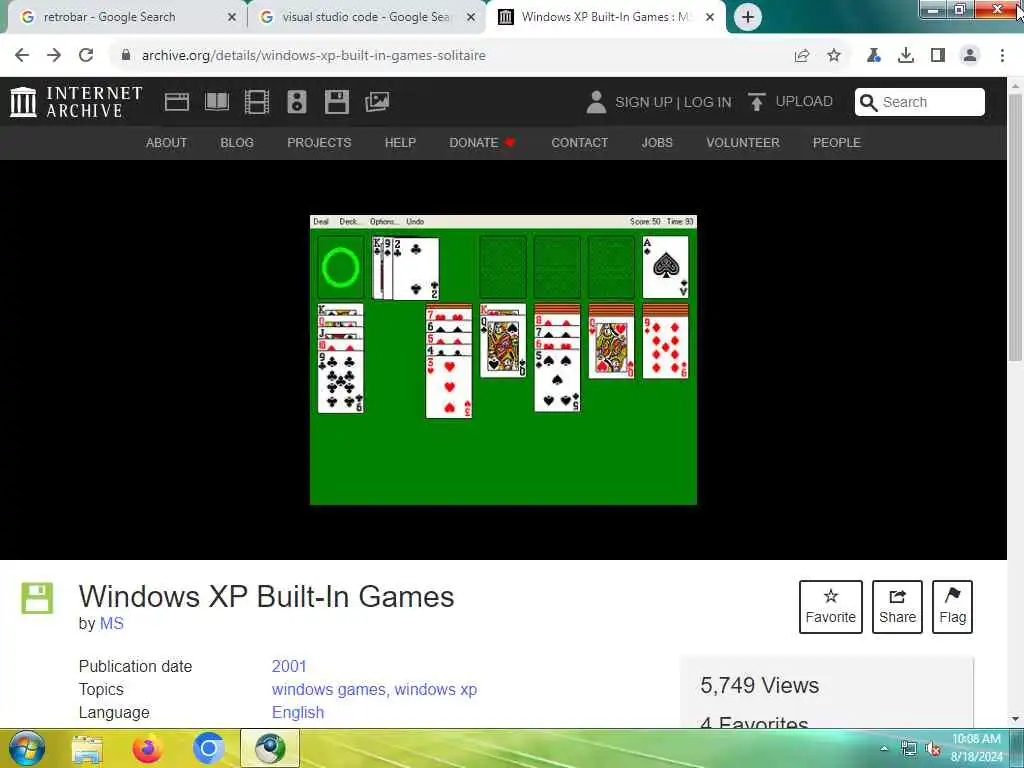Click the site lock icon in the address bar
This screenshot has width=1024, height=768.
126,56
